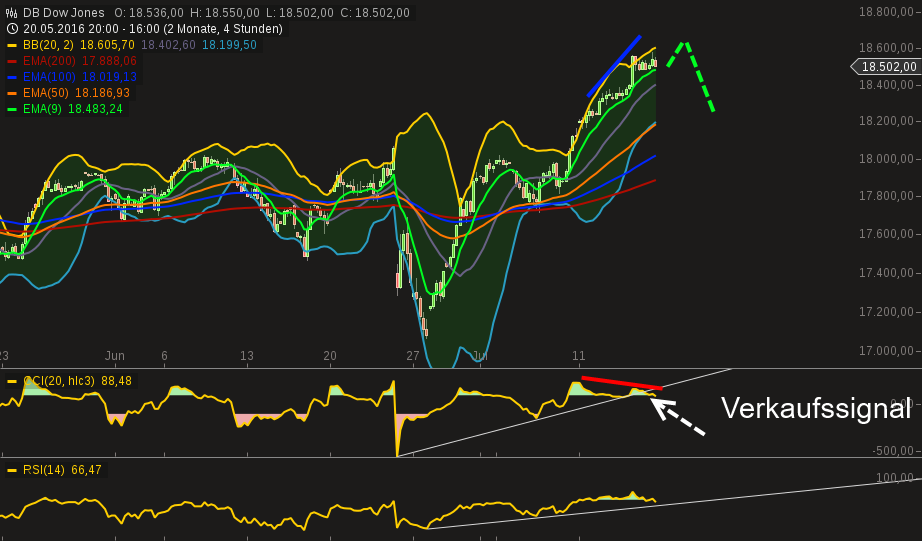Click the 17.000,00 price axis label

point(886,351)
